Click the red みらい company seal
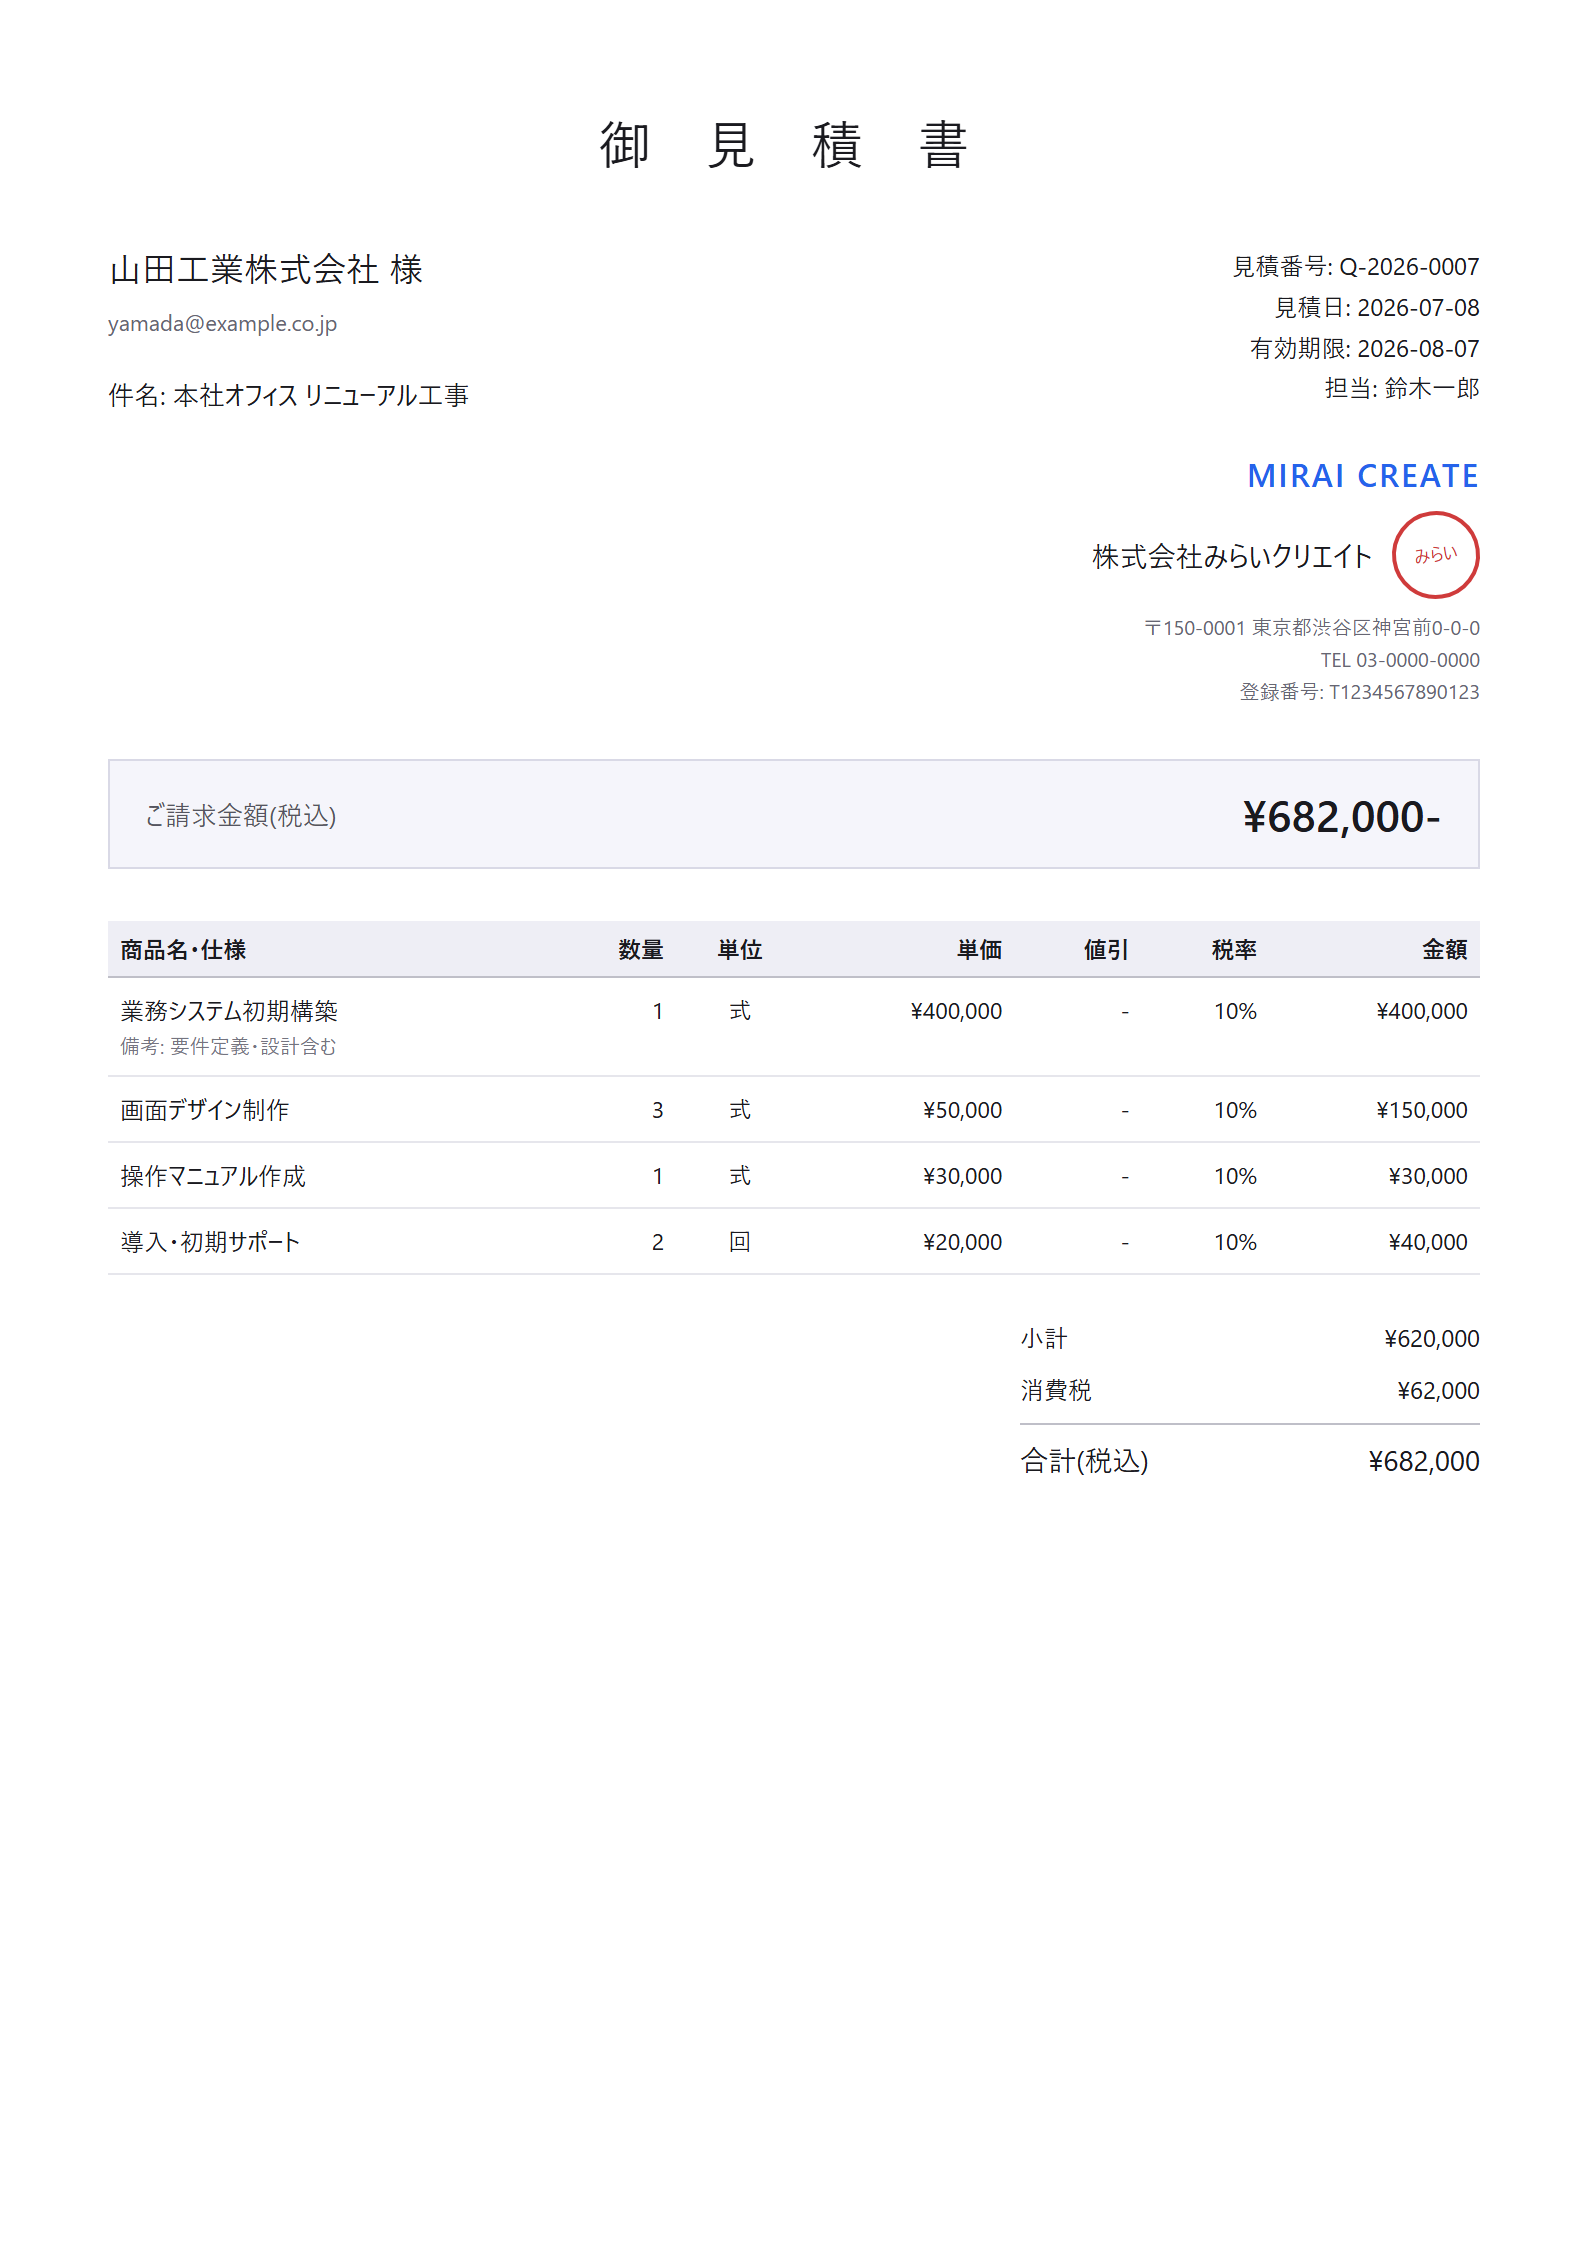Image resolution: width=1588 pixels, height=2246 pixels. point(1435,555)
